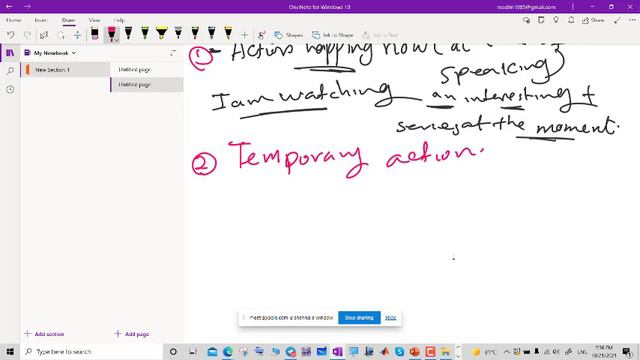Choose the Insert Space tool
The width and height of the screenshot is (640, 360).
click(x=78, y=35)
